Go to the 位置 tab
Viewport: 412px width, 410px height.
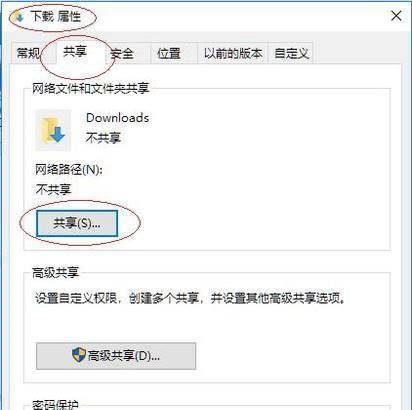pos(169,53)
